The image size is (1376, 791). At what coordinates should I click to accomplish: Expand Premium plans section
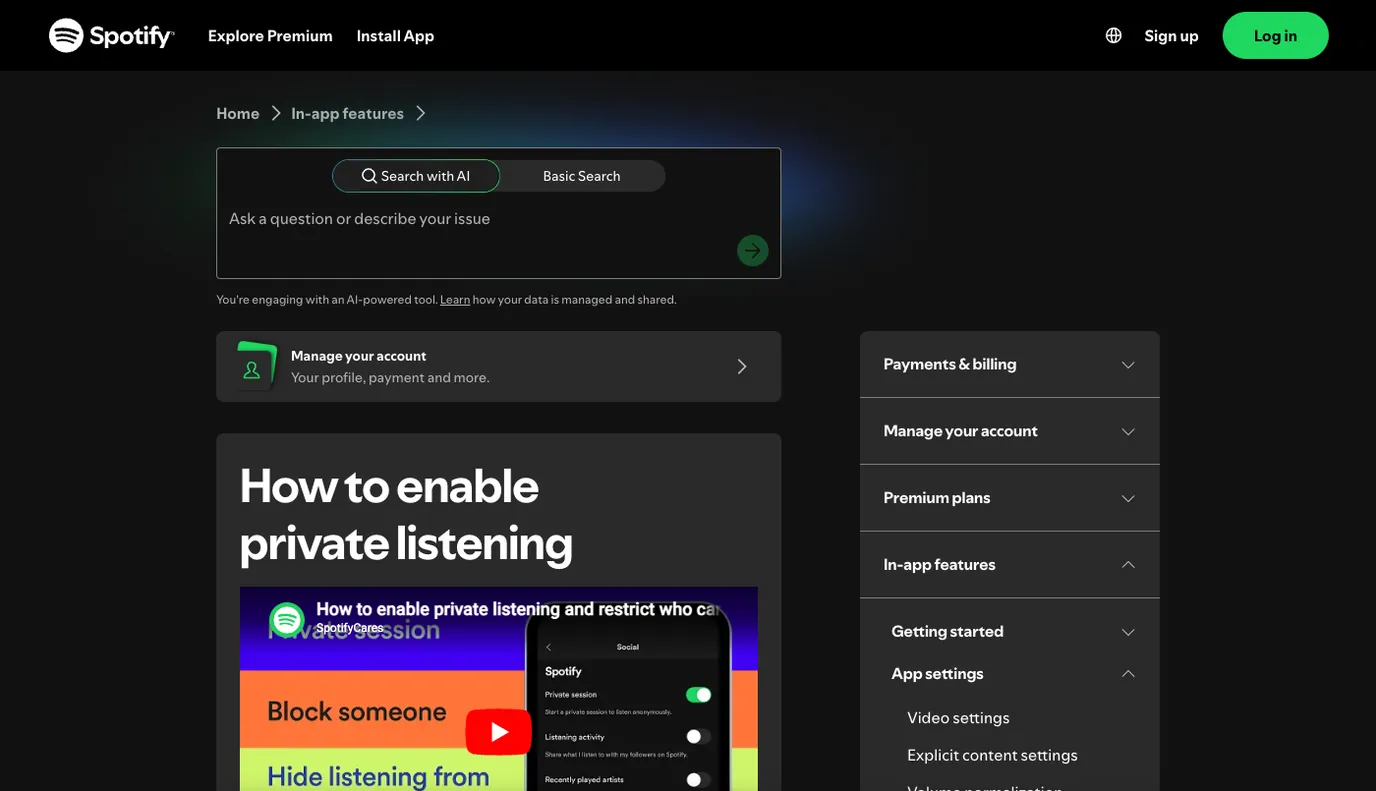click(x=1010, y=498)
